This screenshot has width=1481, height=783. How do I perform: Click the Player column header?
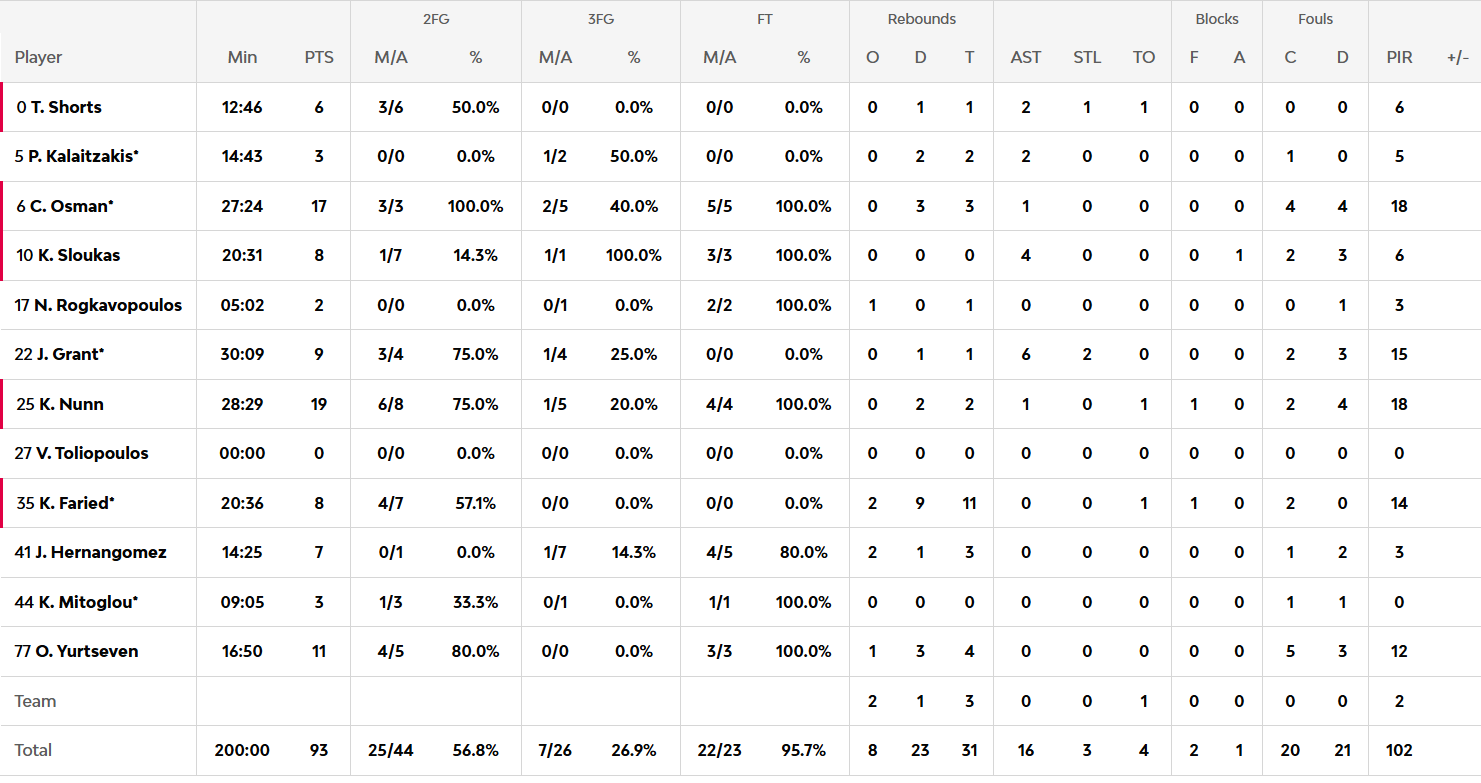(x=39, y=57)
